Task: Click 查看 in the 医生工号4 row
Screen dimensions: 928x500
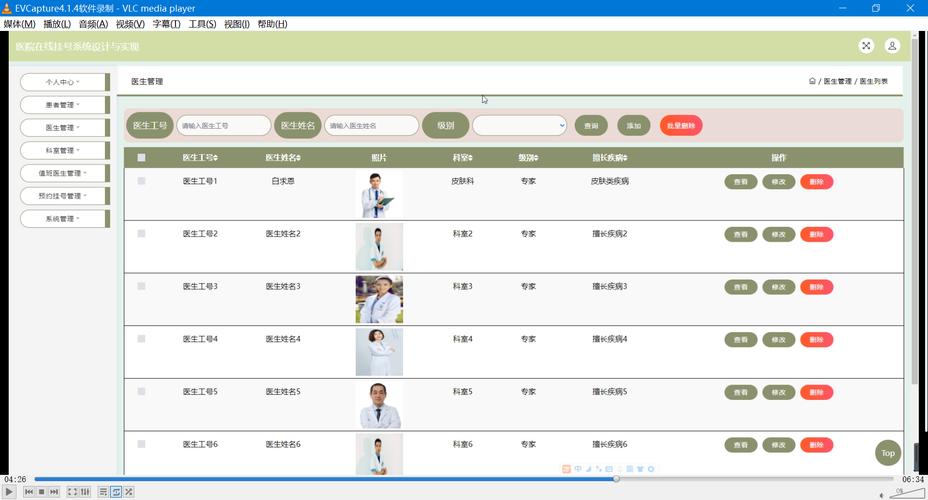Action: 741,340
